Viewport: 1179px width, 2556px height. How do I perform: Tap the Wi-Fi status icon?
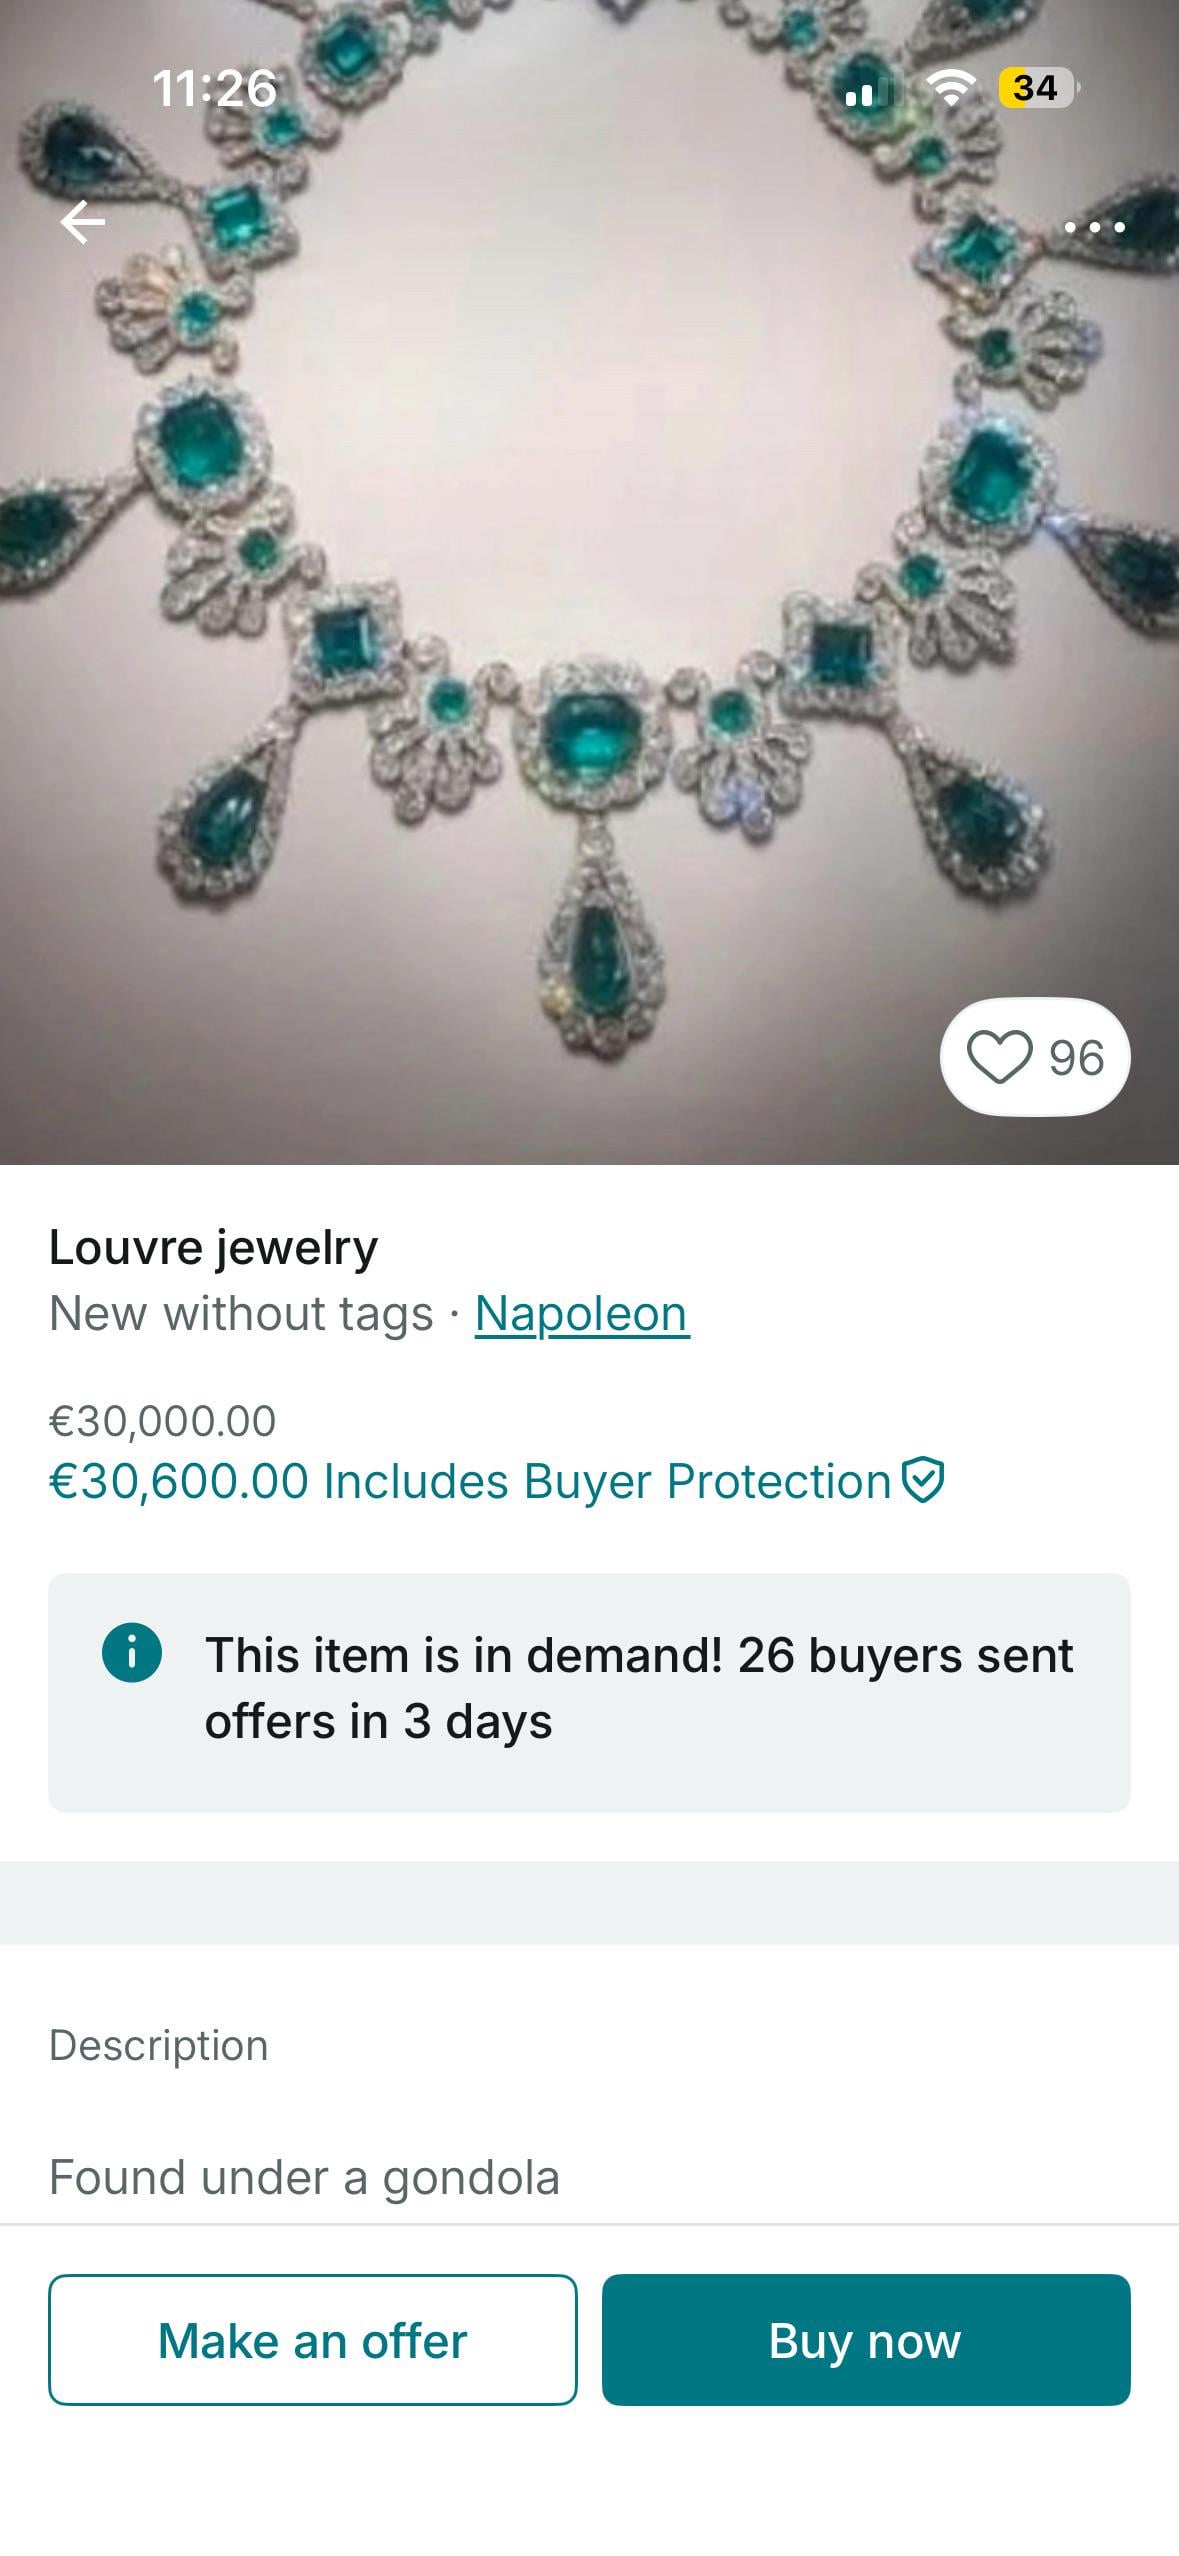coord(951,88)
